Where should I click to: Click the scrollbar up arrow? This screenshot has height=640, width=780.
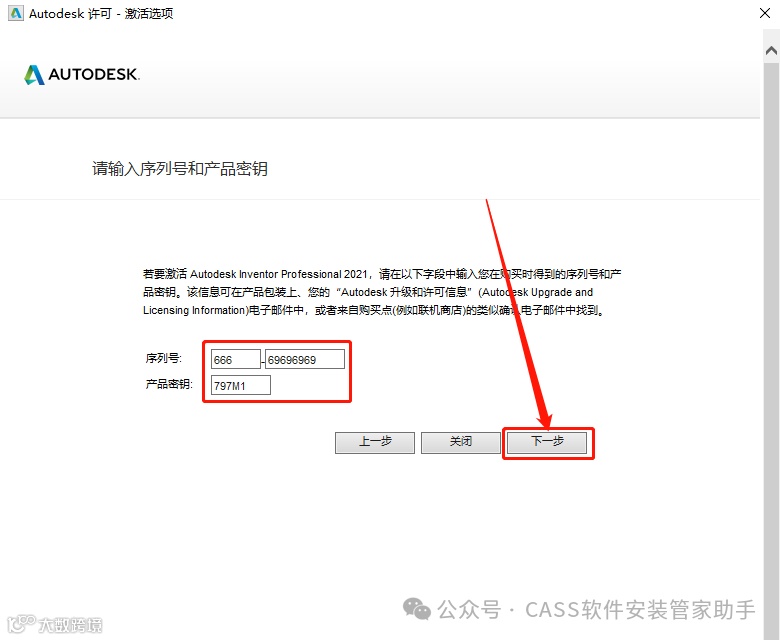(772, 50)
